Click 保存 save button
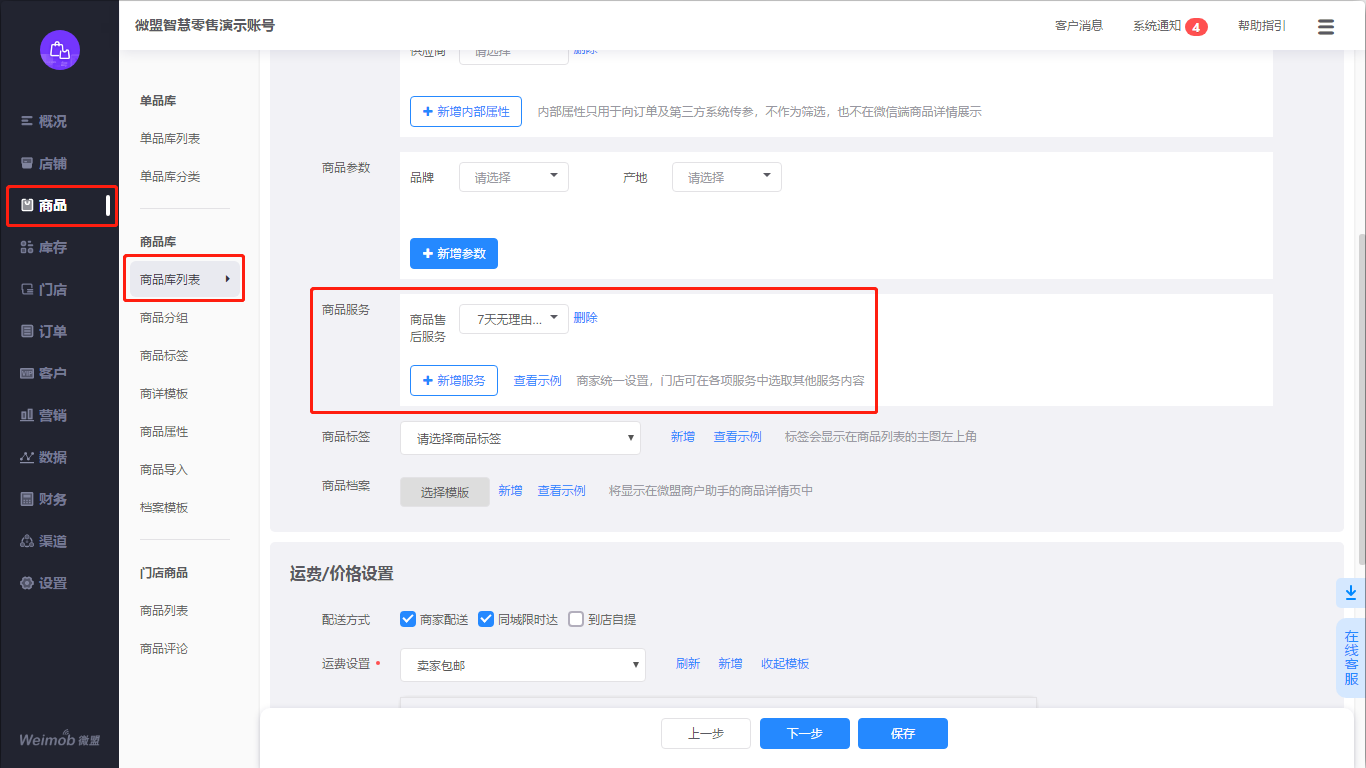 tap(903, 733)
